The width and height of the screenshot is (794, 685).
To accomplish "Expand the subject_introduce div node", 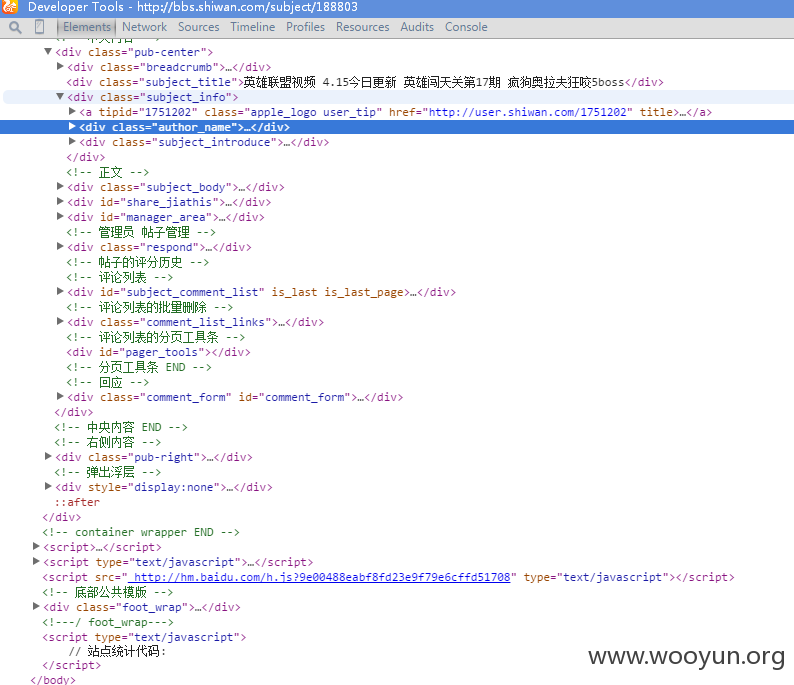I will click(72, 141).
